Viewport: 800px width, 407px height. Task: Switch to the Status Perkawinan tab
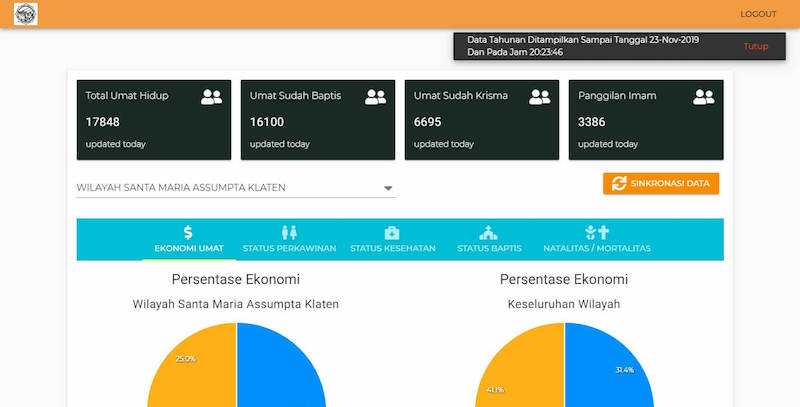[290, 248]
